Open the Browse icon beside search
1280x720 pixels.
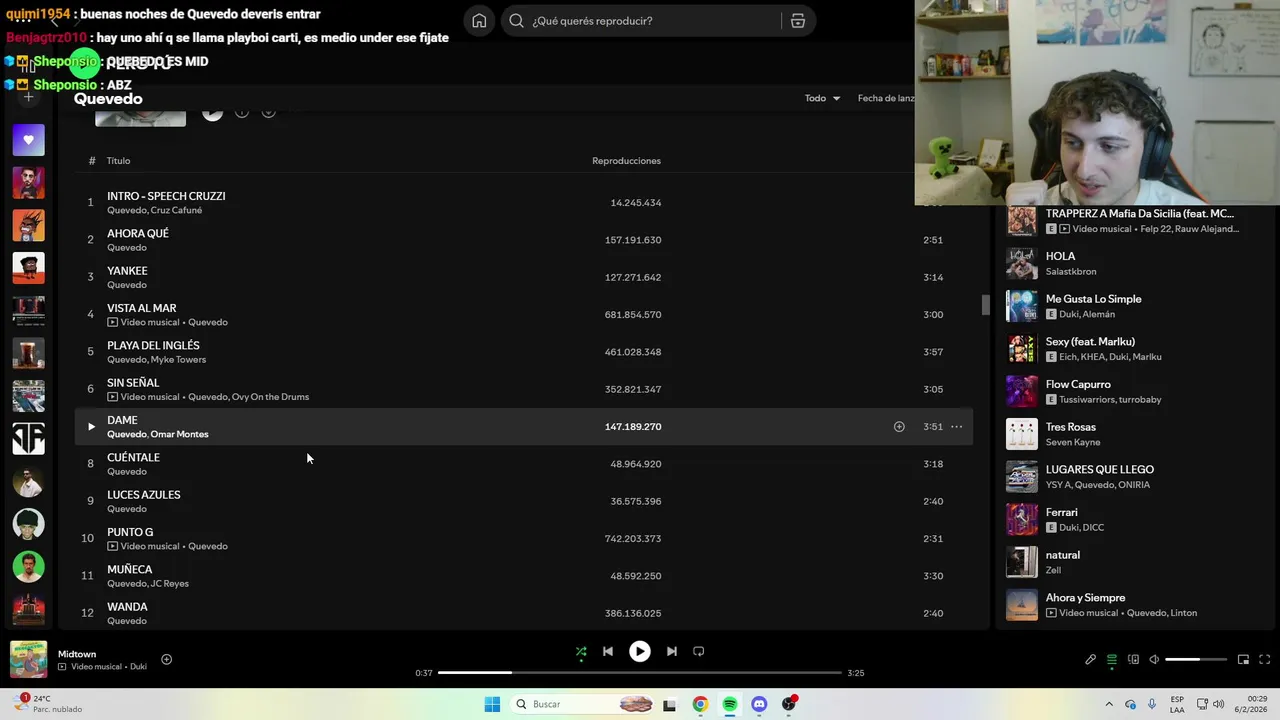[x=797, y=21]
